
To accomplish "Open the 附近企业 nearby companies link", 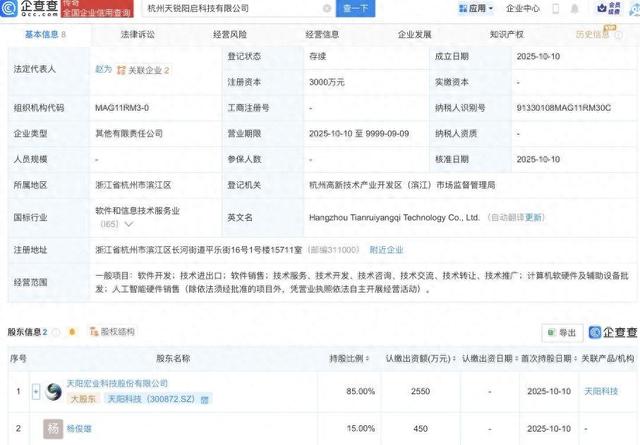I will point(387,250).
